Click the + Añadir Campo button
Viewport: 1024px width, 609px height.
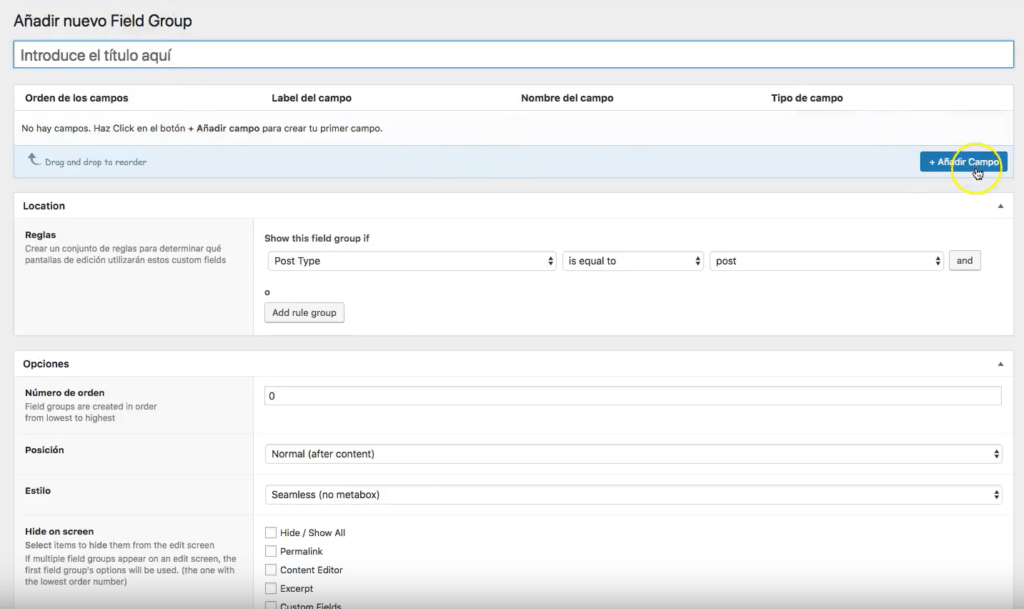(963, 162)
